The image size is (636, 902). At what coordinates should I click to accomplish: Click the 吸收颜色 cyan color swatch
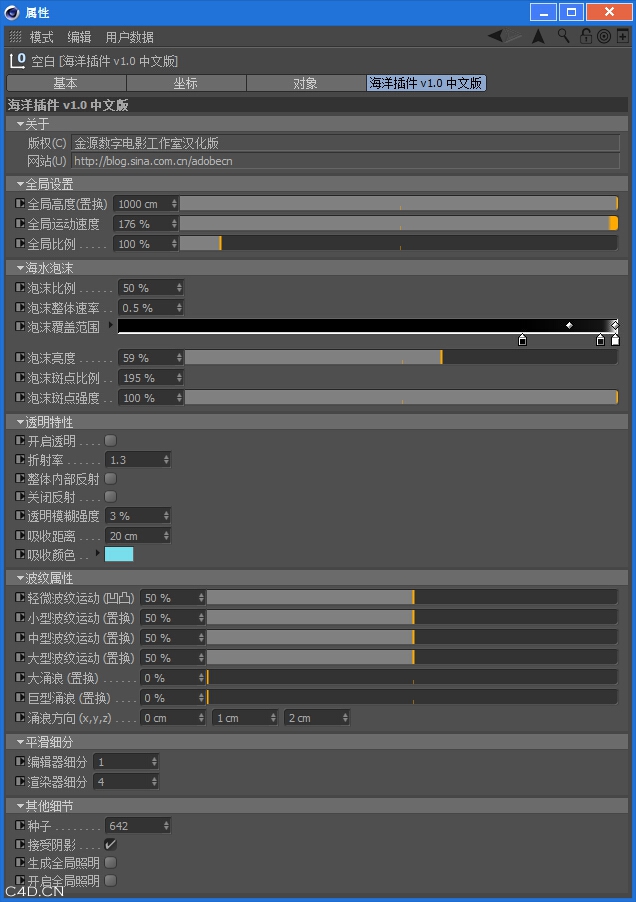(119, 554)
